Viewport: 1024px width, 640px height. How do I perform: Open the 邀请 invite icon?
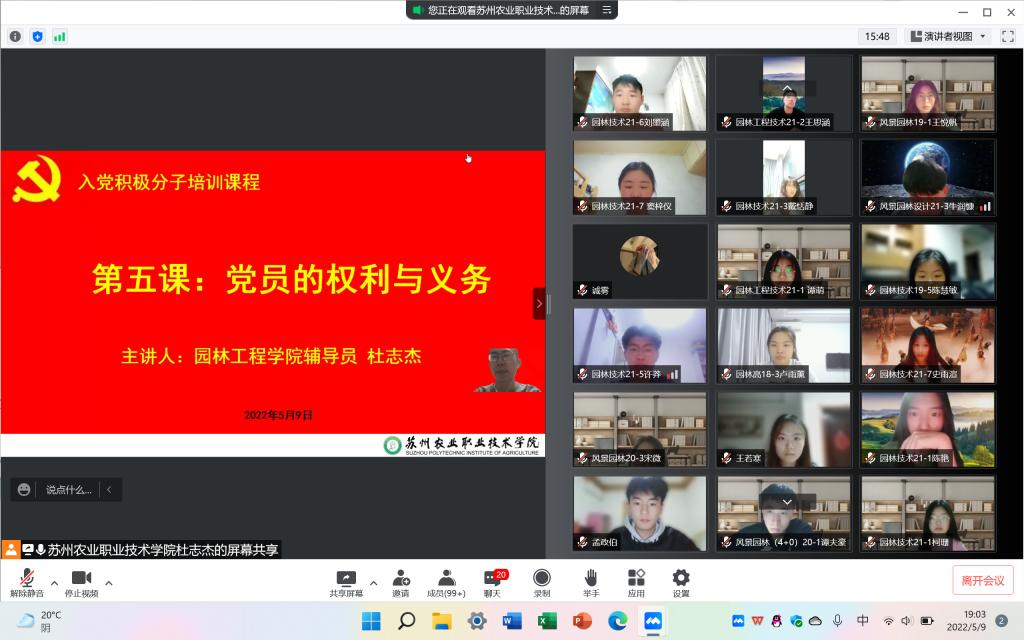[x=401, y=583]
